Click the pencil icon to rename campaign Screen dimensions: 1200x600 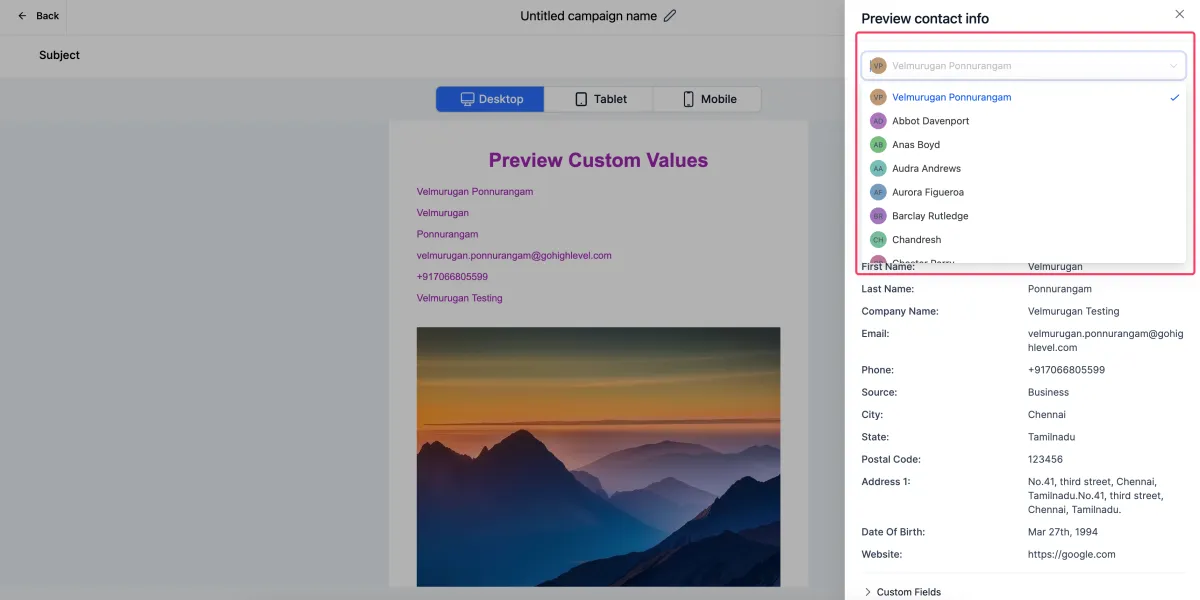670,16
